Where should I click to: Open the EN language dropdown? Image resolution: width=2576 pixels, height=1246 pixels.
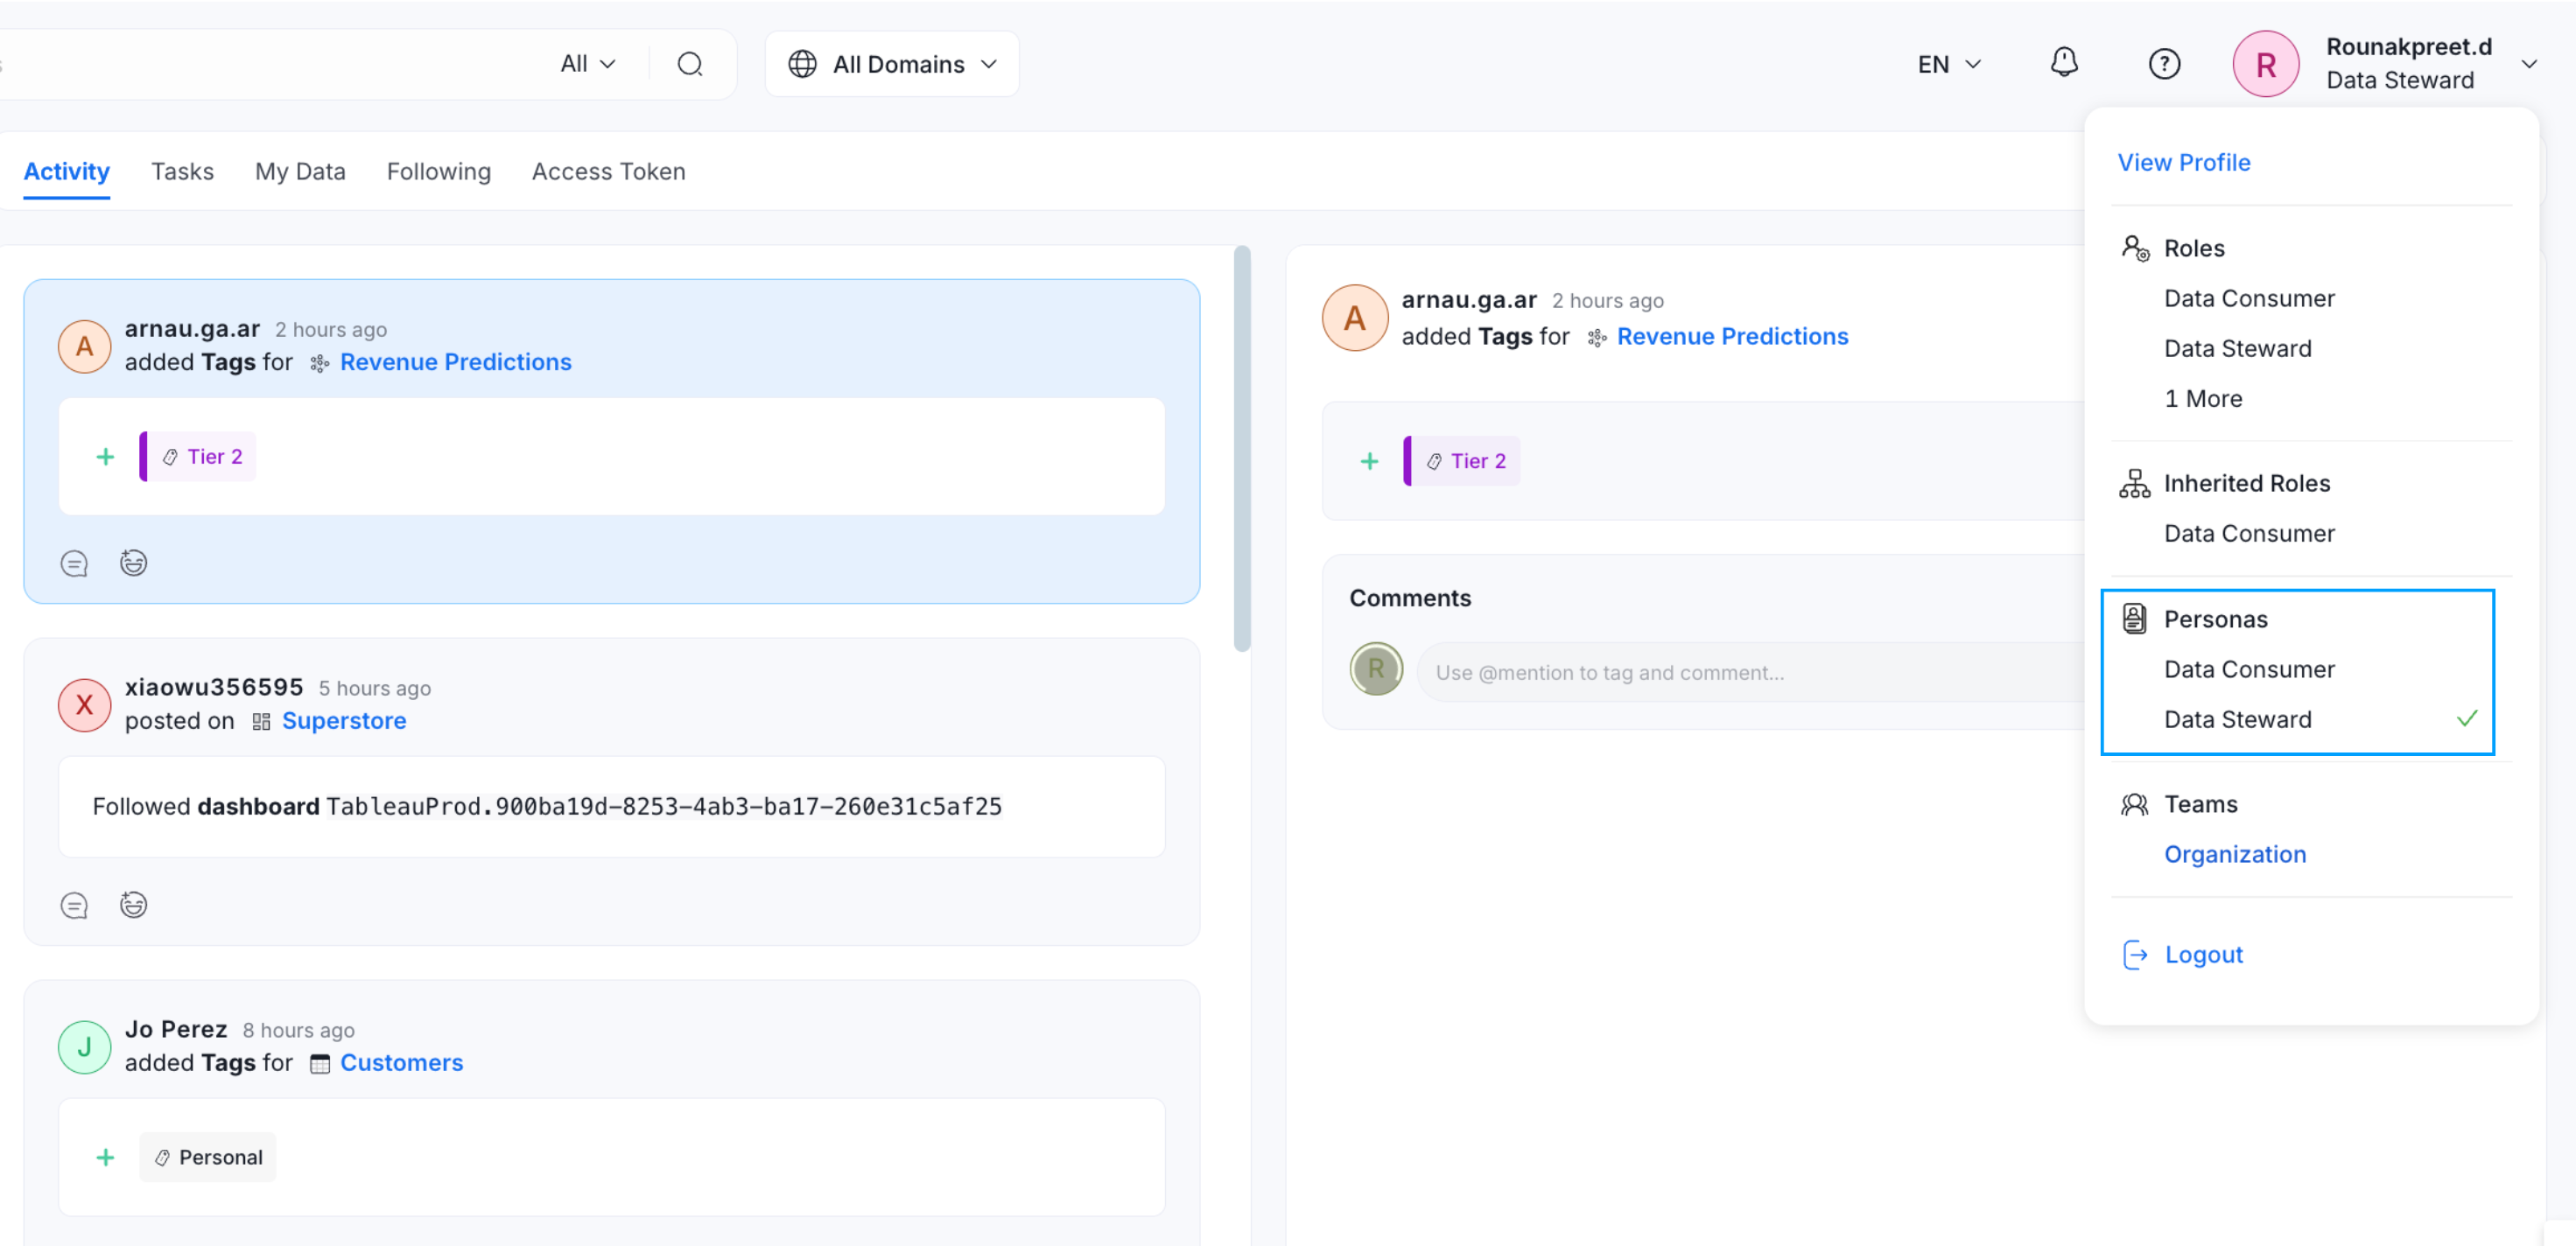pyautogui.click(x=1948, y=64)
